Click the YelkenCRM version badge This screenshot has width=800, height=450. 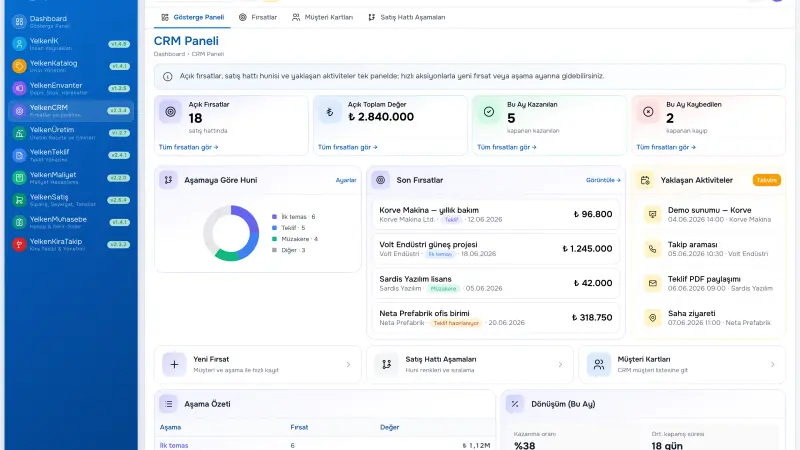(x=118, y=111)
